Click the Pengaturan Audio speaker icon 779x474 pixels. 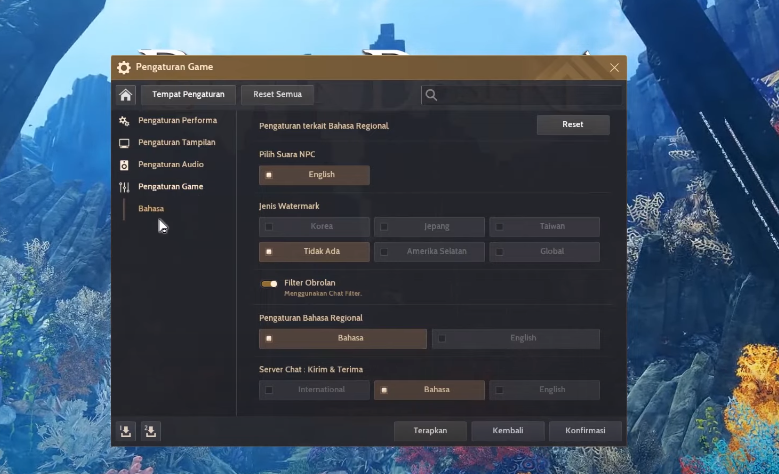pos(124,165)
